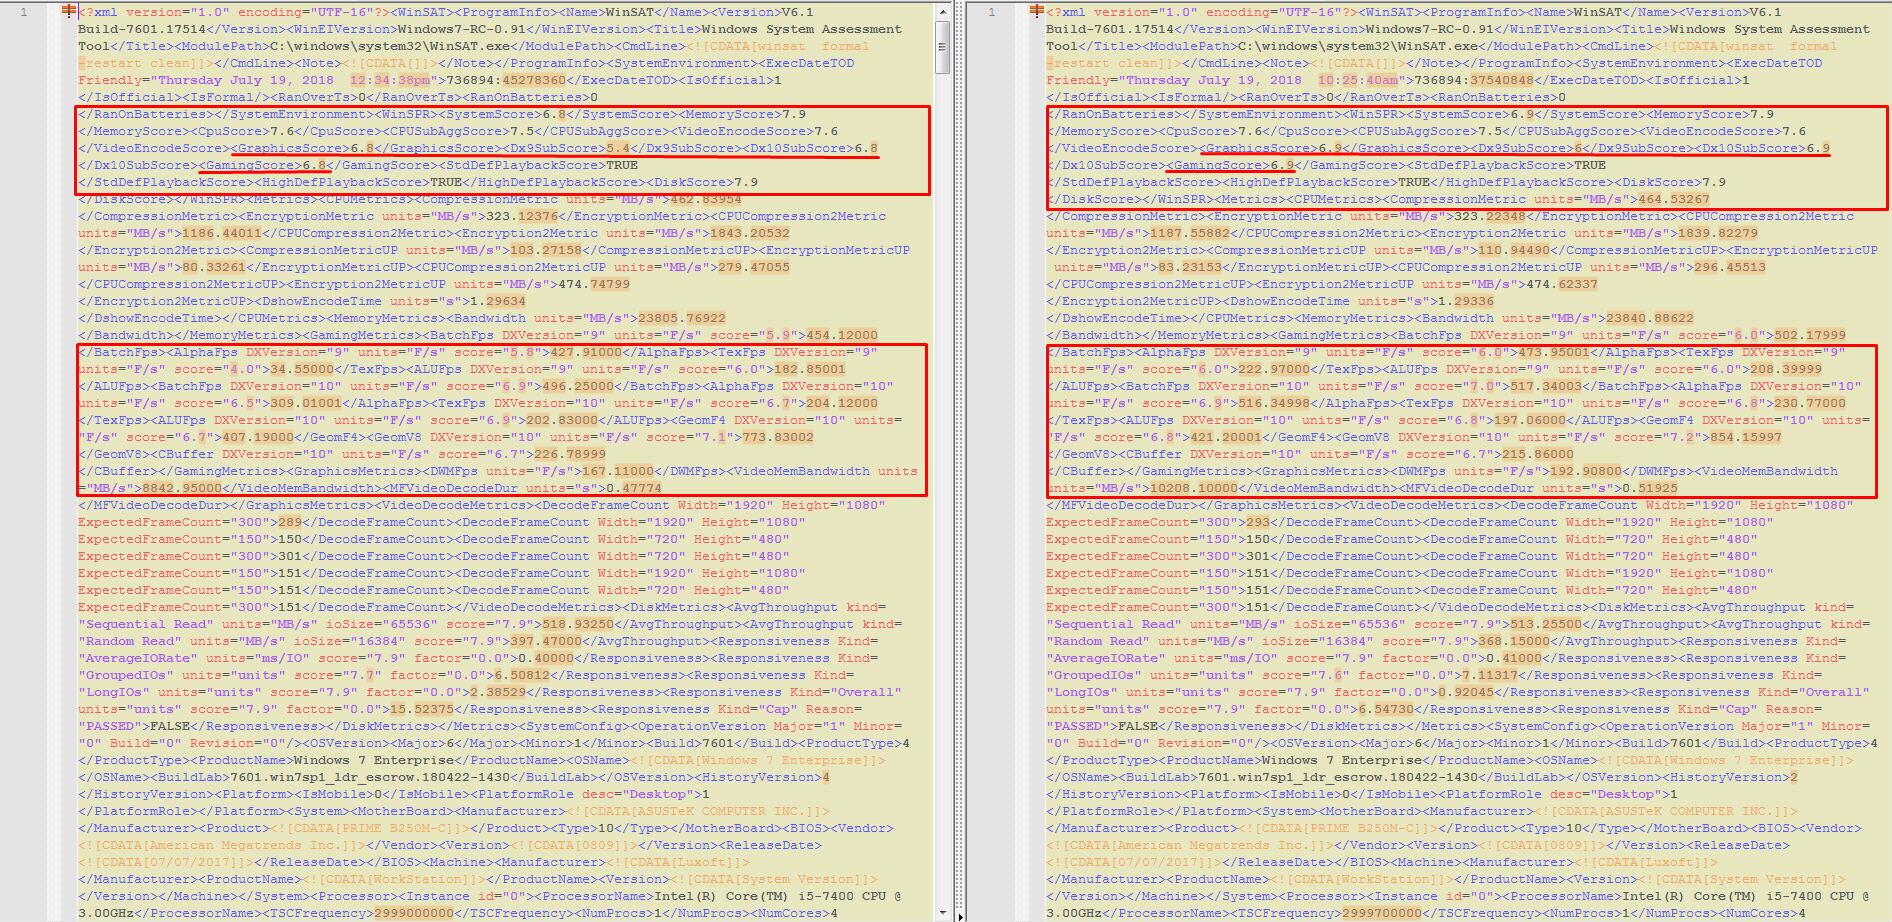Click underlined GamingScore 6.8 in left pane

coord(264,165)
